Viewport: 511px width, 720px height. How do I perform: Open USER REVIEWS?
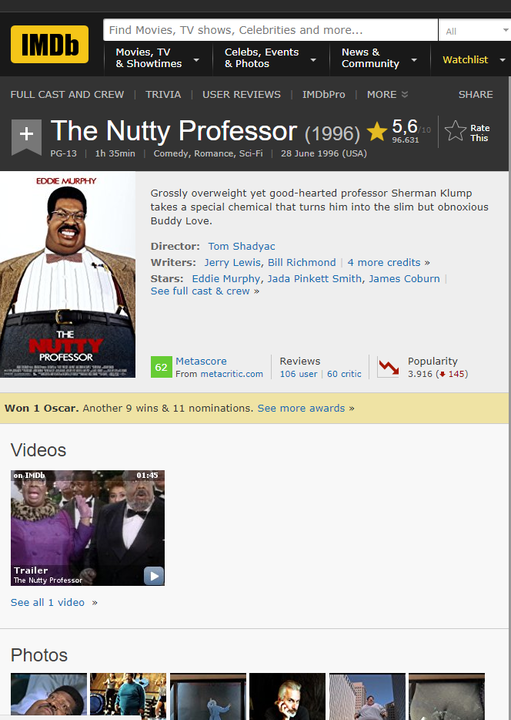pyautogui.click(x=241, y=95)
